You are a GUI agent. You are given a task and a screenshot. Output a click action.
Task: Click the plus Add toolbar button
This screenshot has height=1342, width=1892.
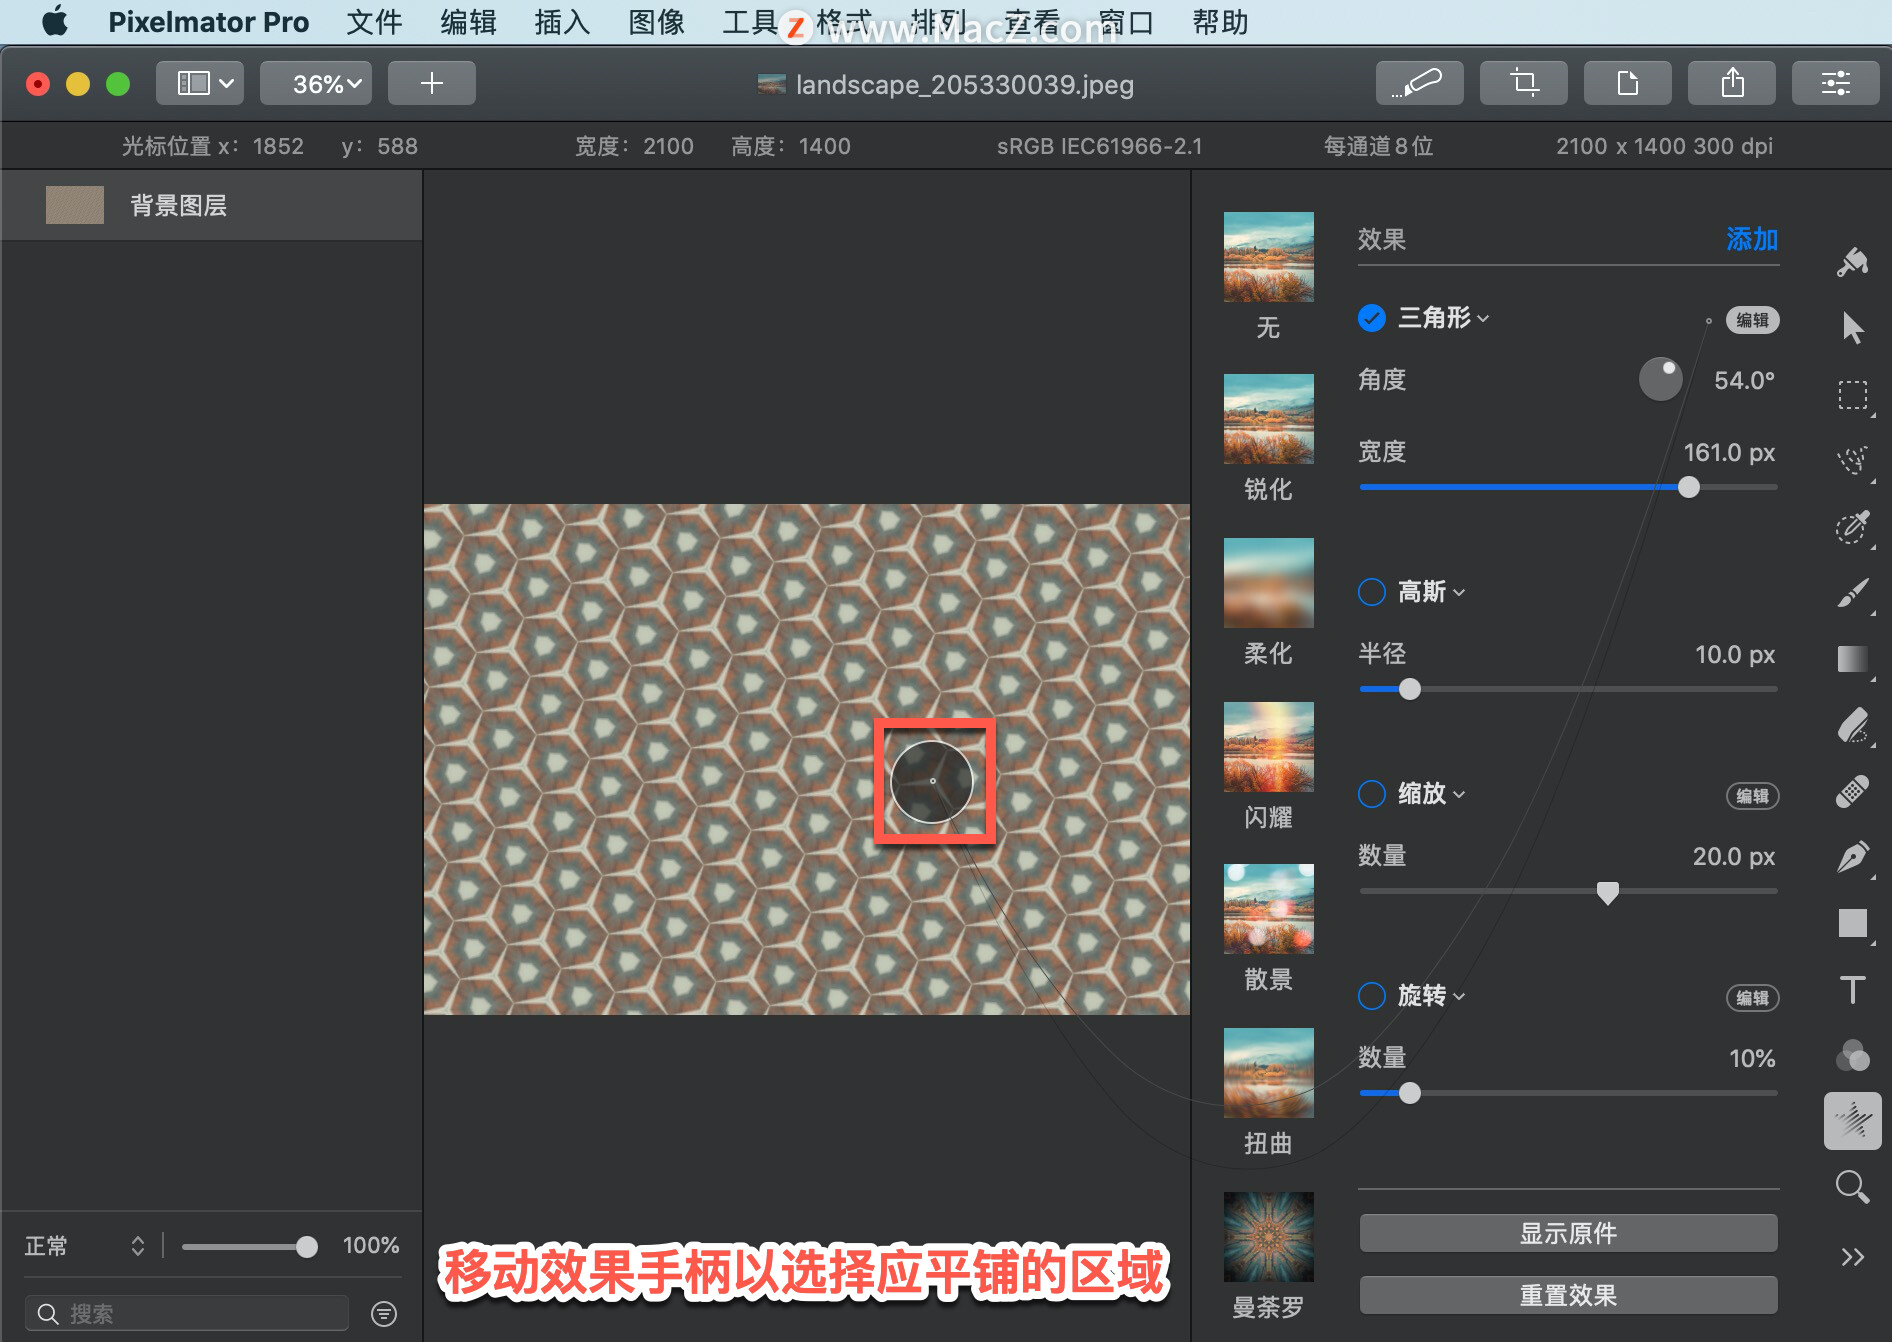(431, 83)
